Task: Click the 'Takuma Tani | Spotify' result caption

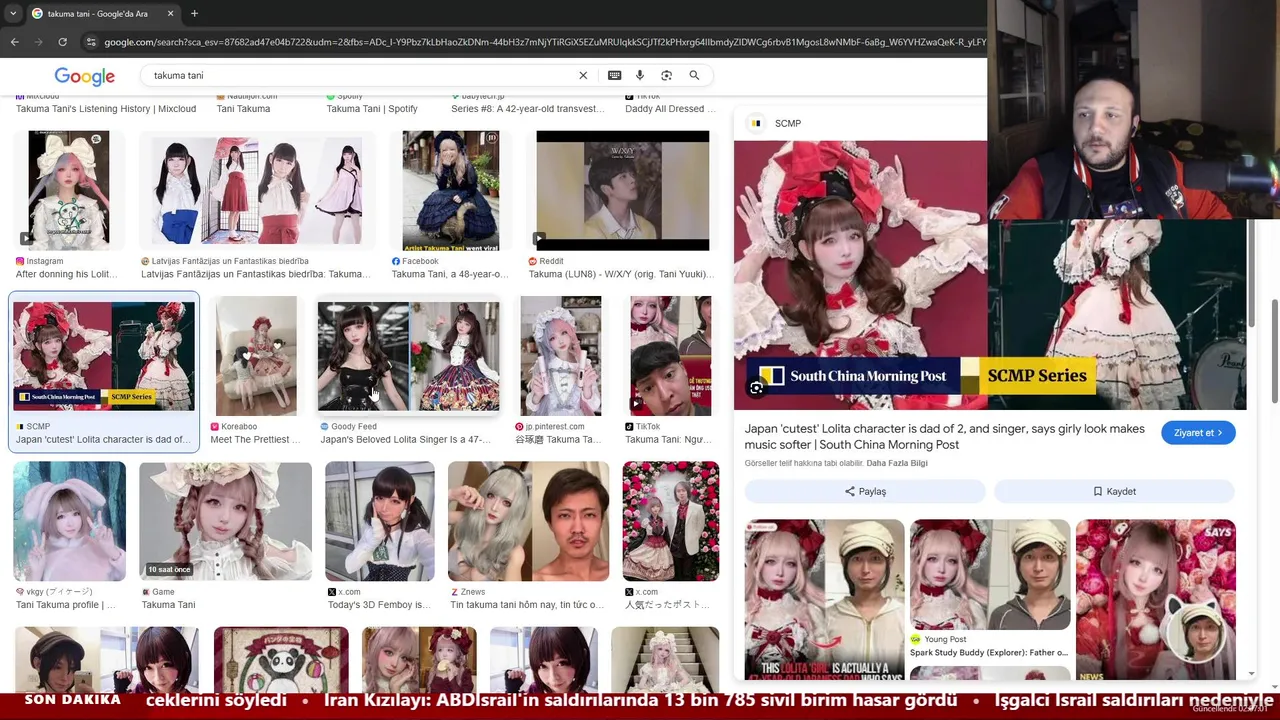Action: click(x=371, y=109)
